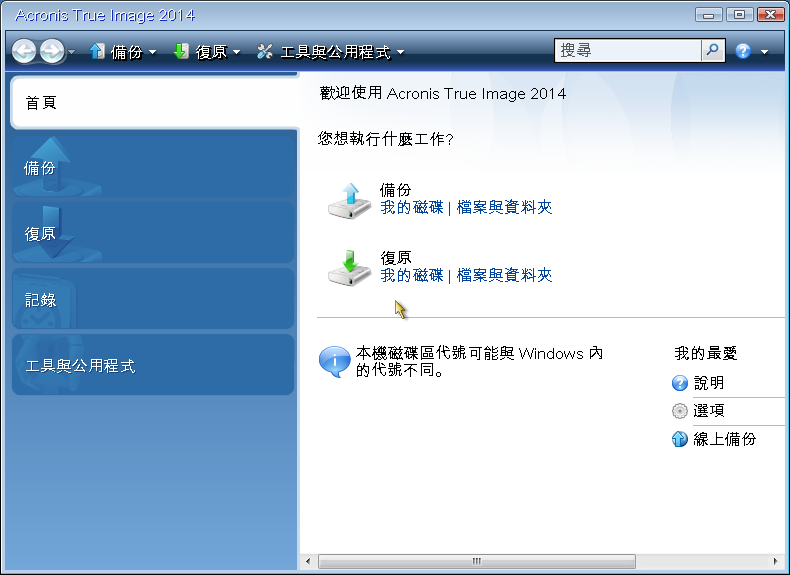
Task: Close the Acronis True Image window
Action: click(x=770, y=15)
